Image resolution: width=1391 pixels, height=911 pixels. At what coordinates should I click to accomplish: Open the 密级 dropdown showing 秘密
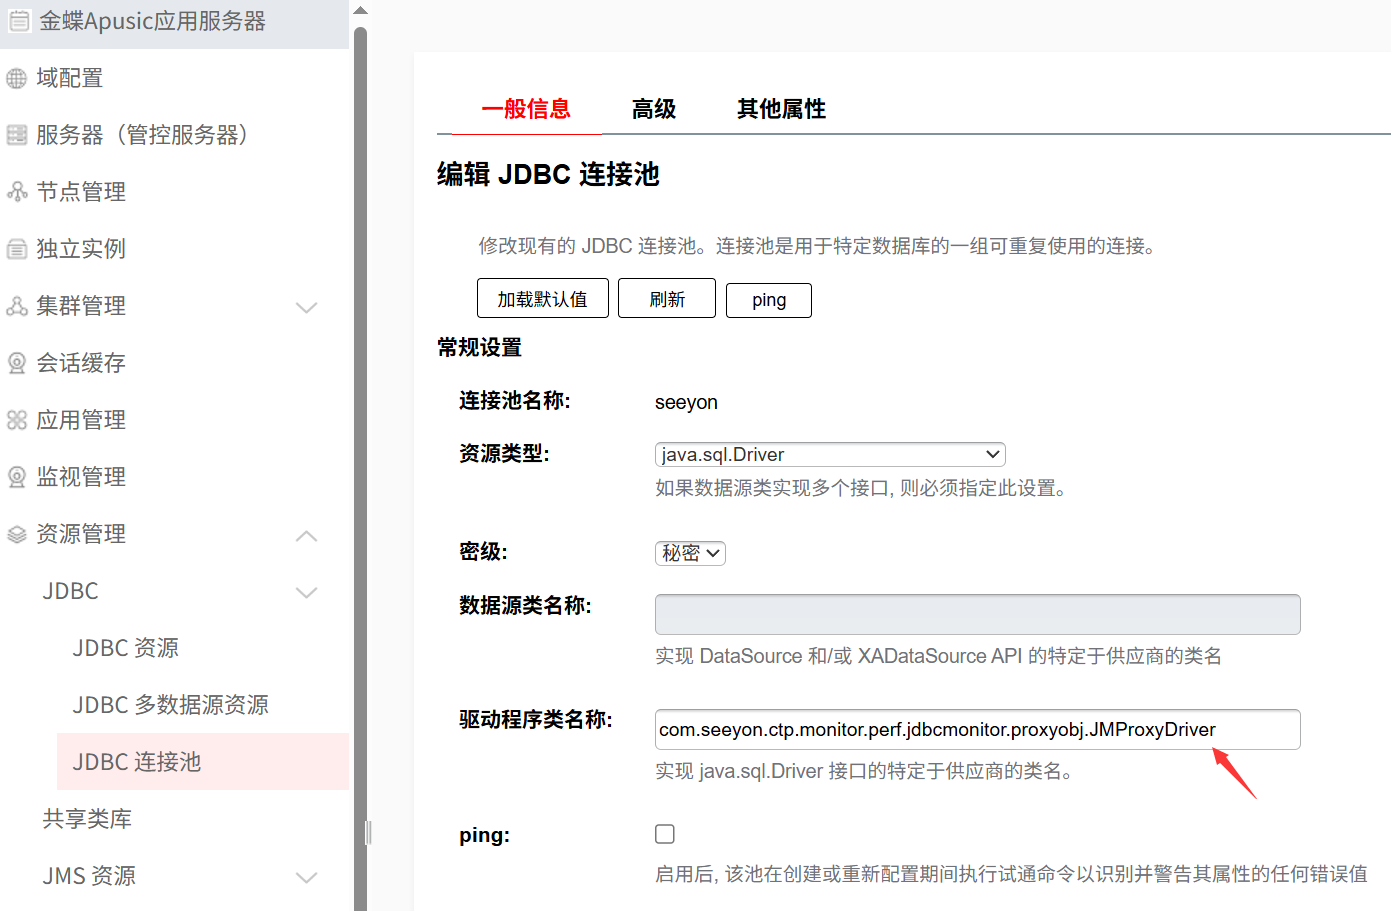click(x=690, y=553)
